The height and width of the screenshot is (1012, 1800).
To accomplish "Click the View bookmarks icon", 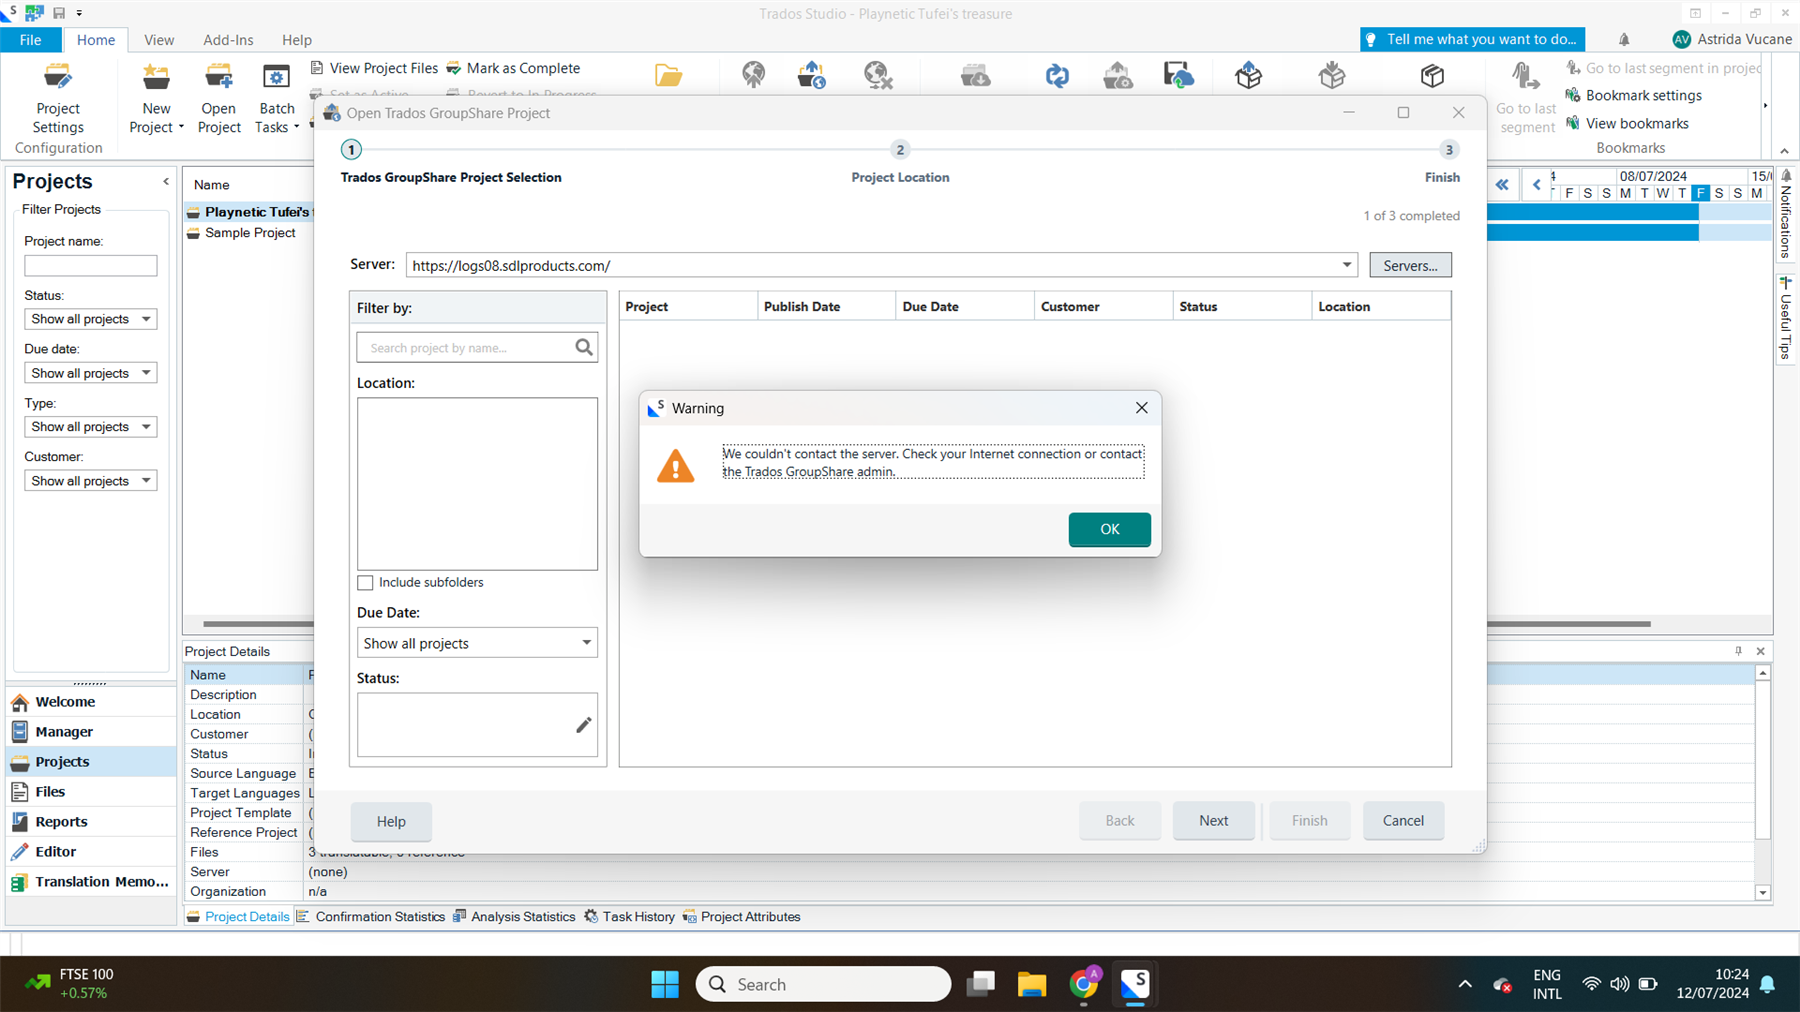I will (x=1573, y=123).
